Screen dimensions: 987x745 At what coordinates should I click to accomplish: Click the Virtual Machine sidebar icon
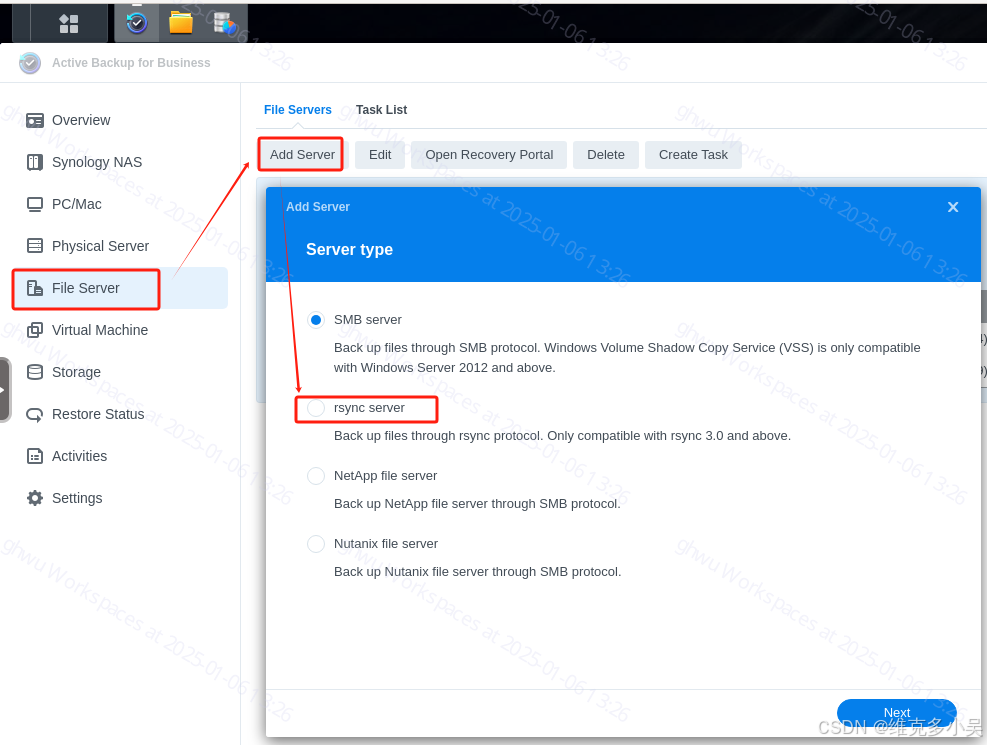pyautogui.click(x=35, y=330)
